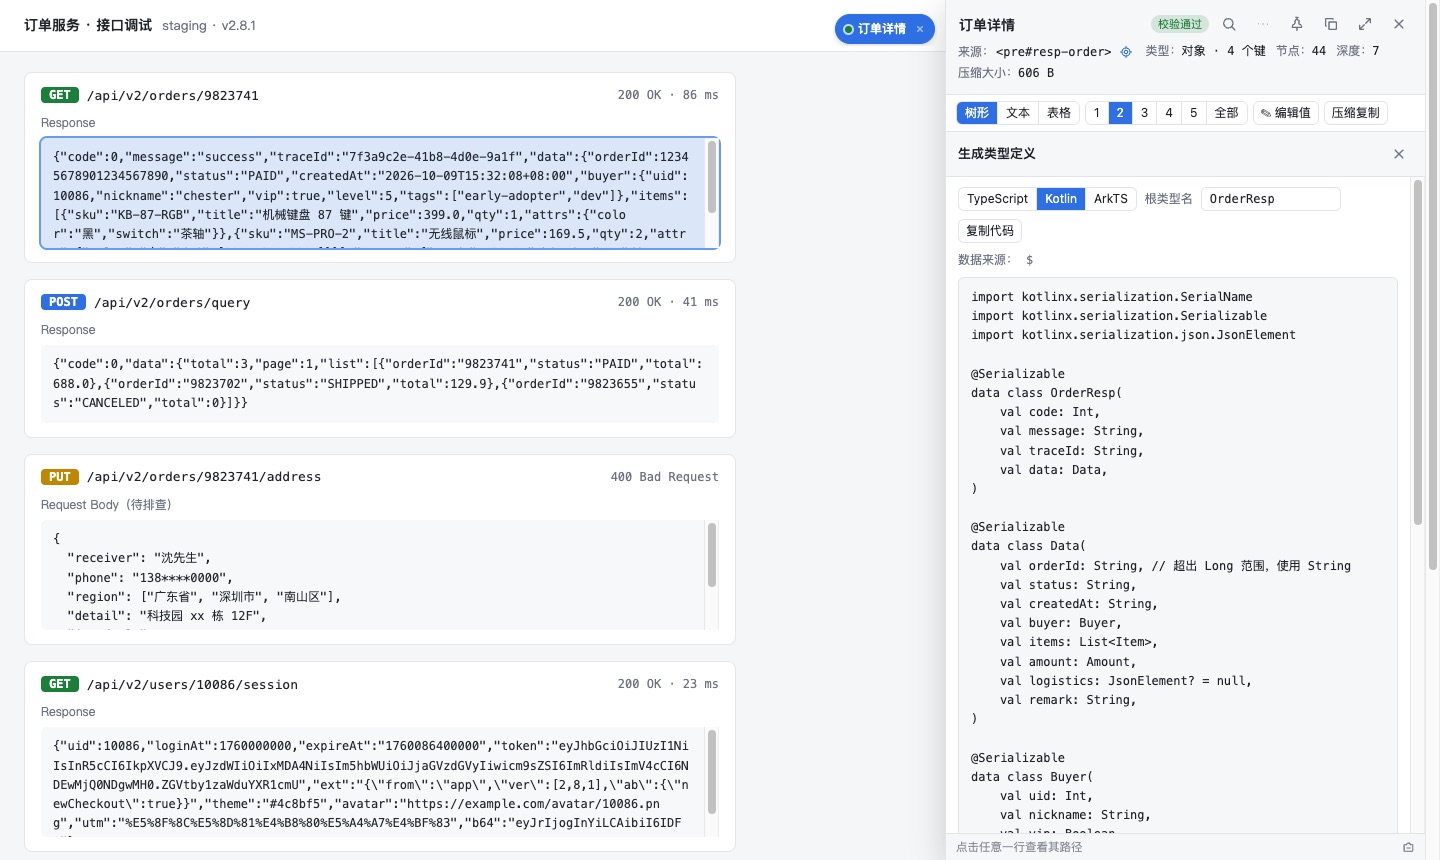Open search in the 订单详情 panel

[x=1229, y=24]
